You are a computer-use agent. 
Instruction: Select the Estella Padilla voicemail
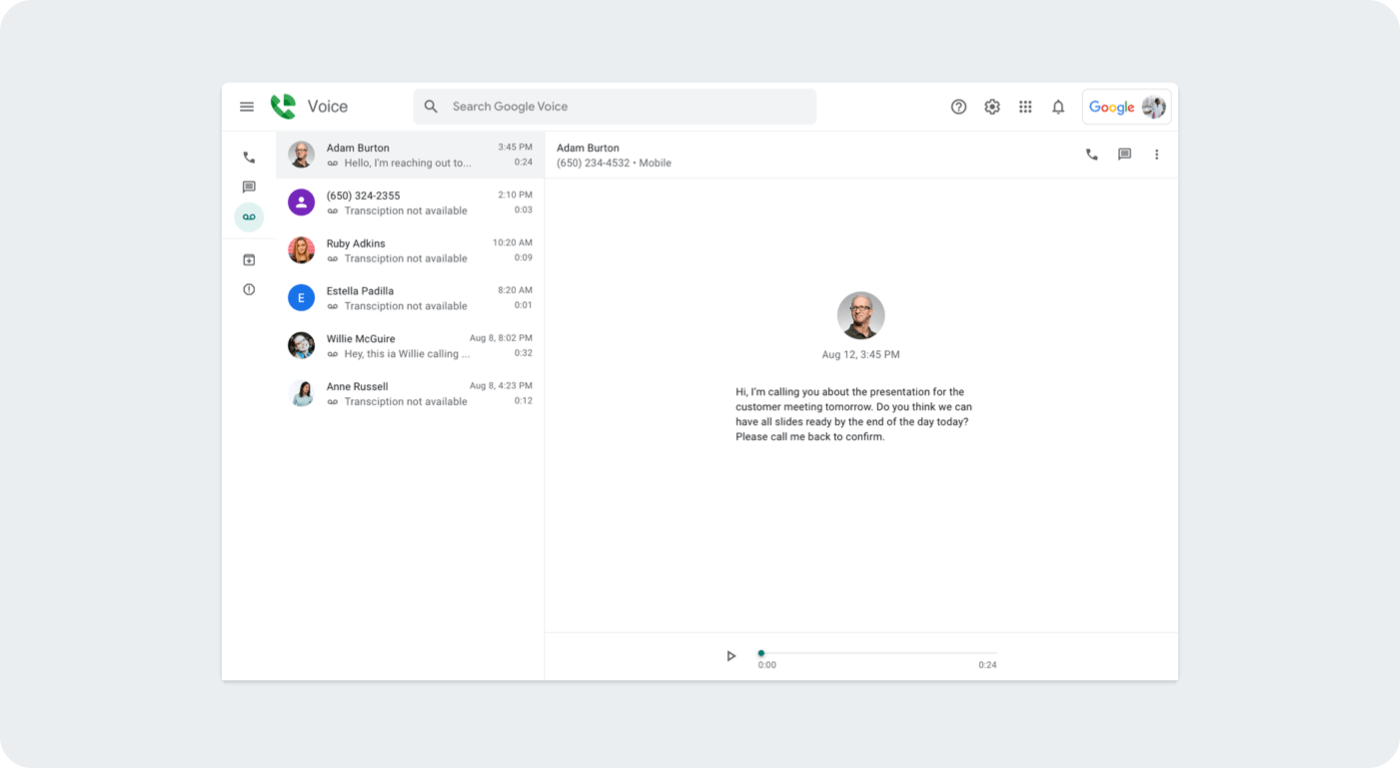[410, 297]
